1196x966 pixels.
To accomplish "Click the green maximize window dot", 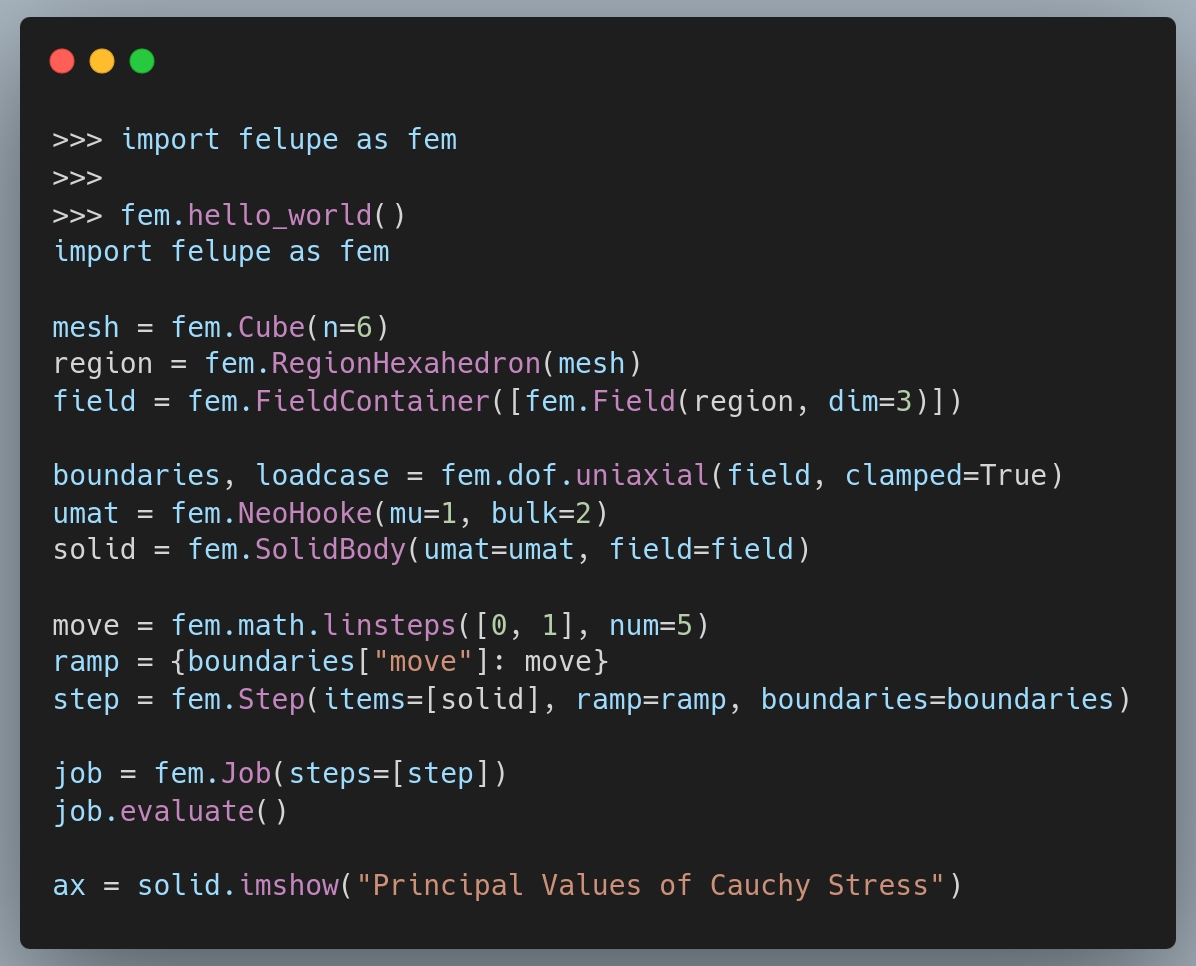I will point(142,61).
